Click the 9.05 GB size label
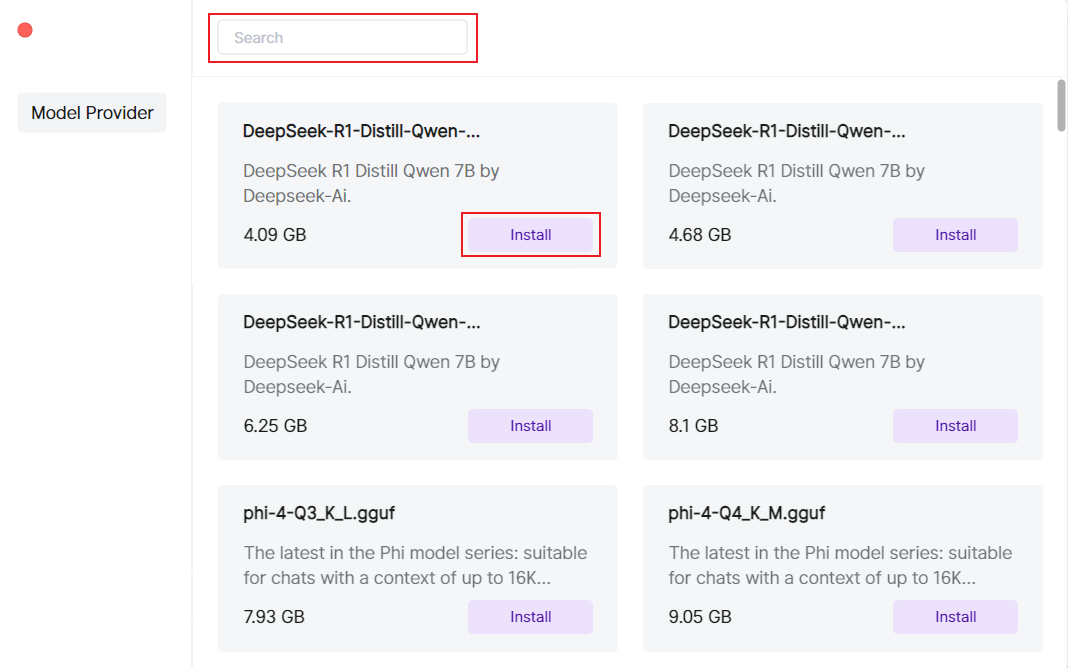 click(700, 617)
